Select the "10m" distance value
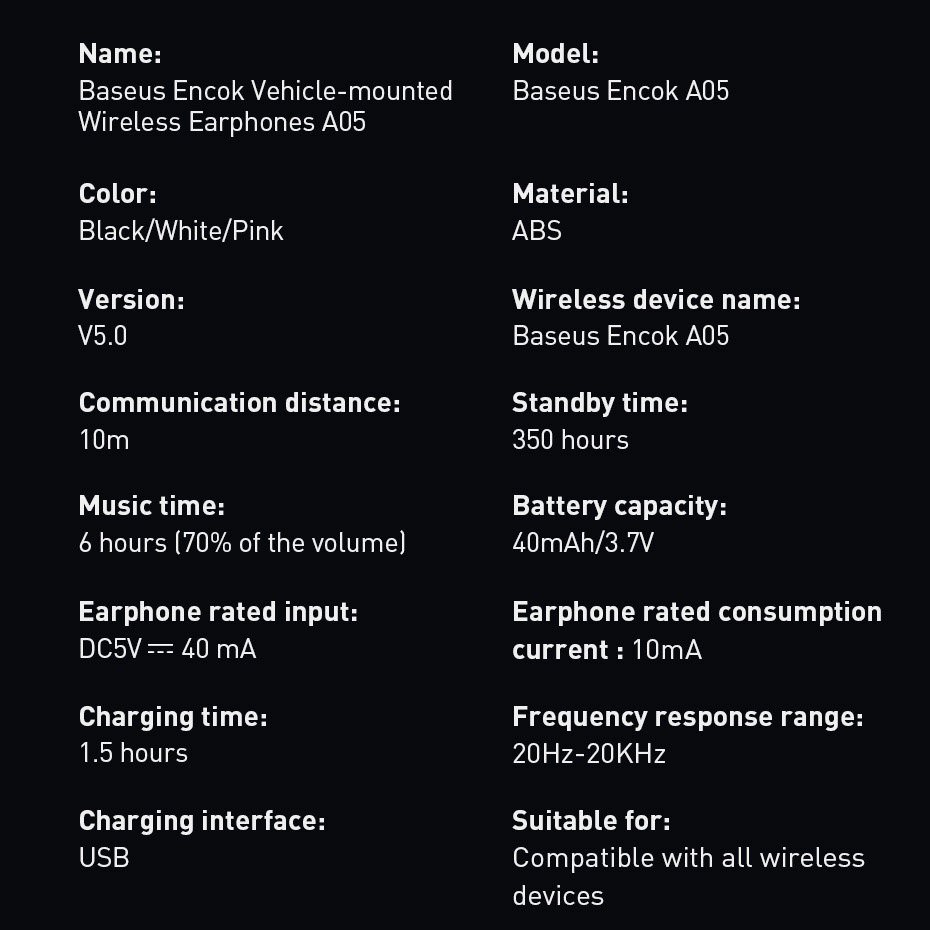Image resolution: width=930 pixels, height=930 pixels. tap(104, 440)
